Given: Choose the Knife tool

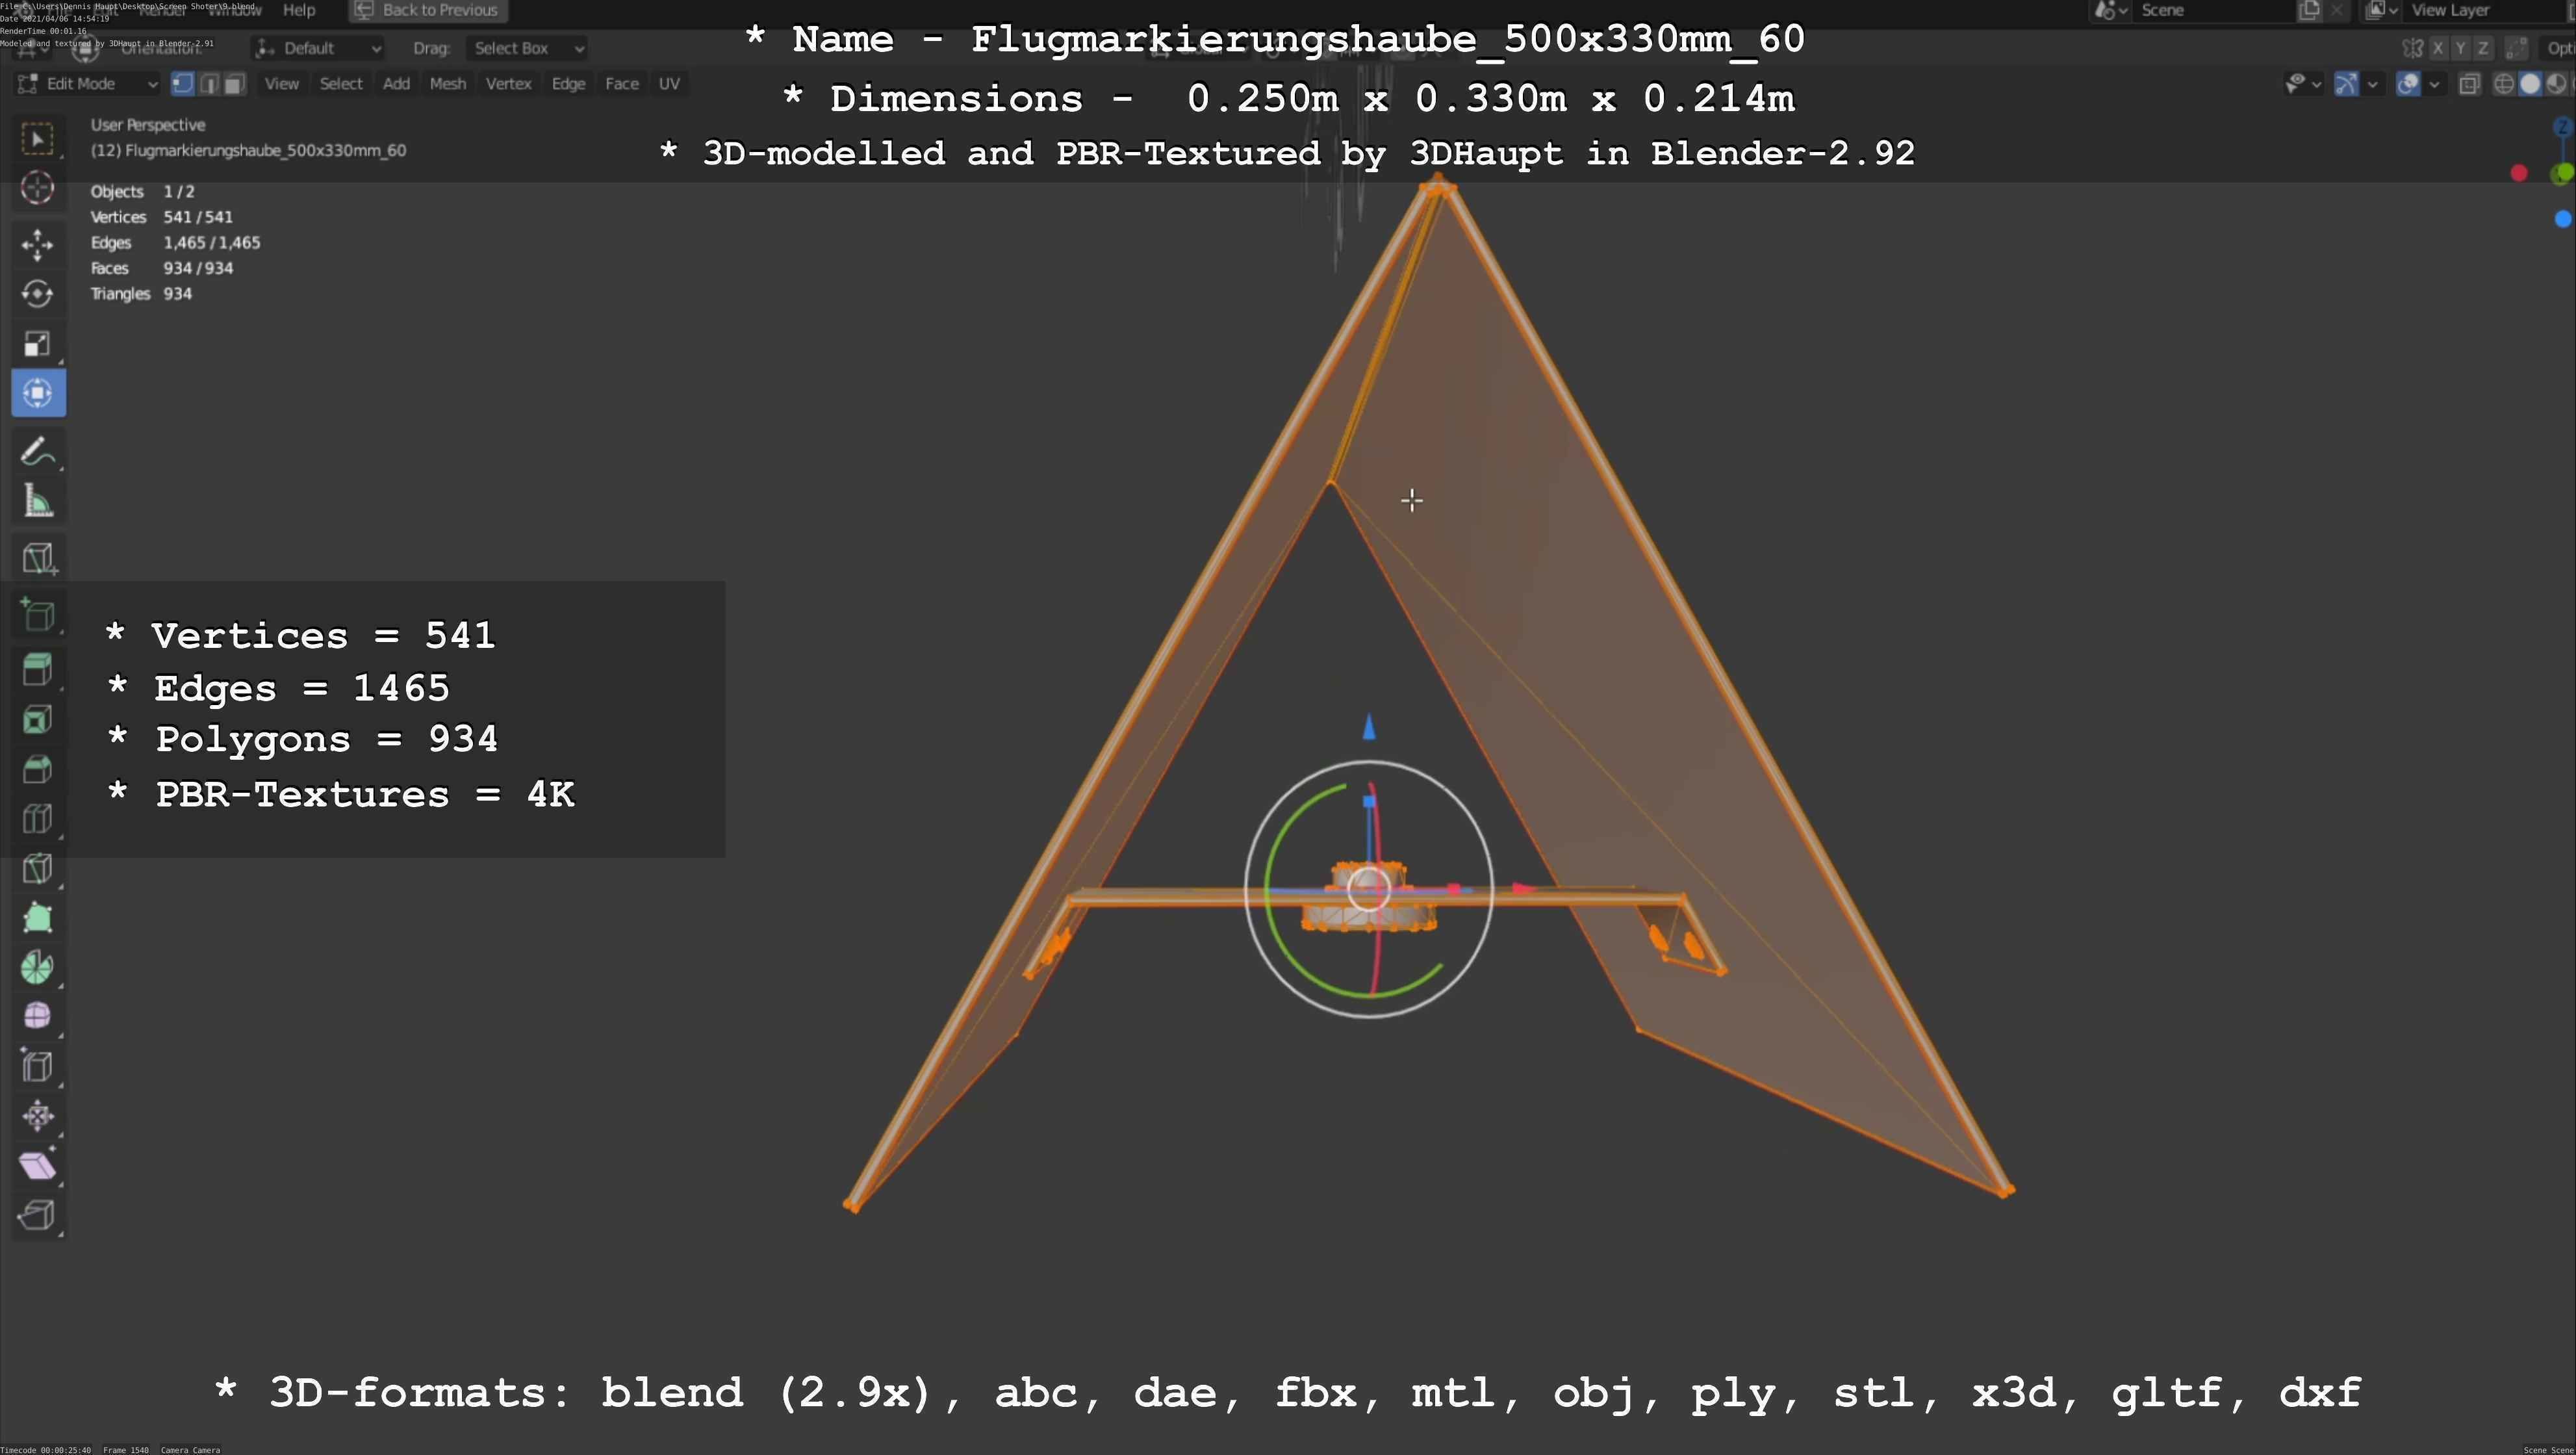Looking at the screenshot, I should tap(37, 867).
